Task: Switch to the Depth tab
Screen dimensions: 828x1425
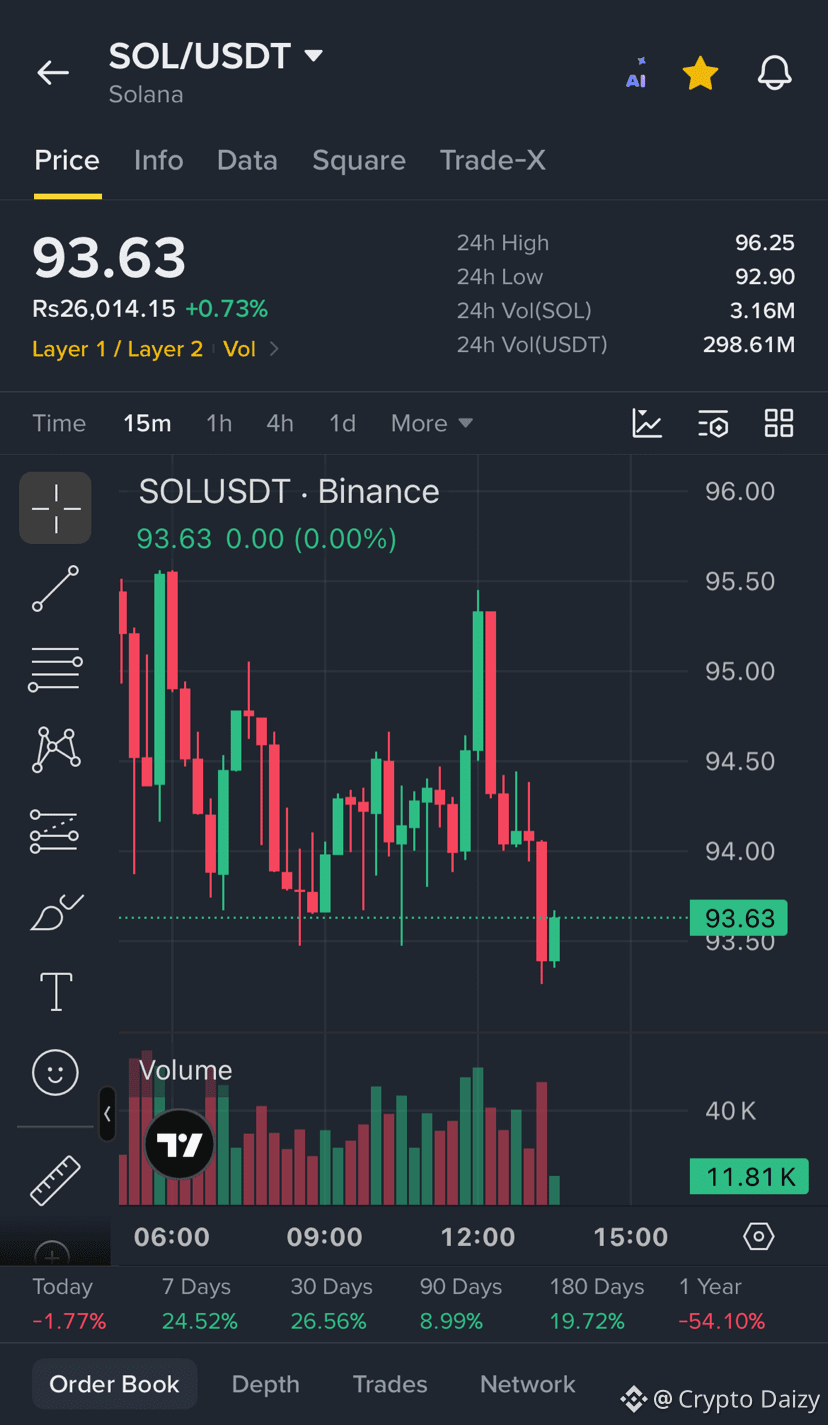Action: point(266,1384)
